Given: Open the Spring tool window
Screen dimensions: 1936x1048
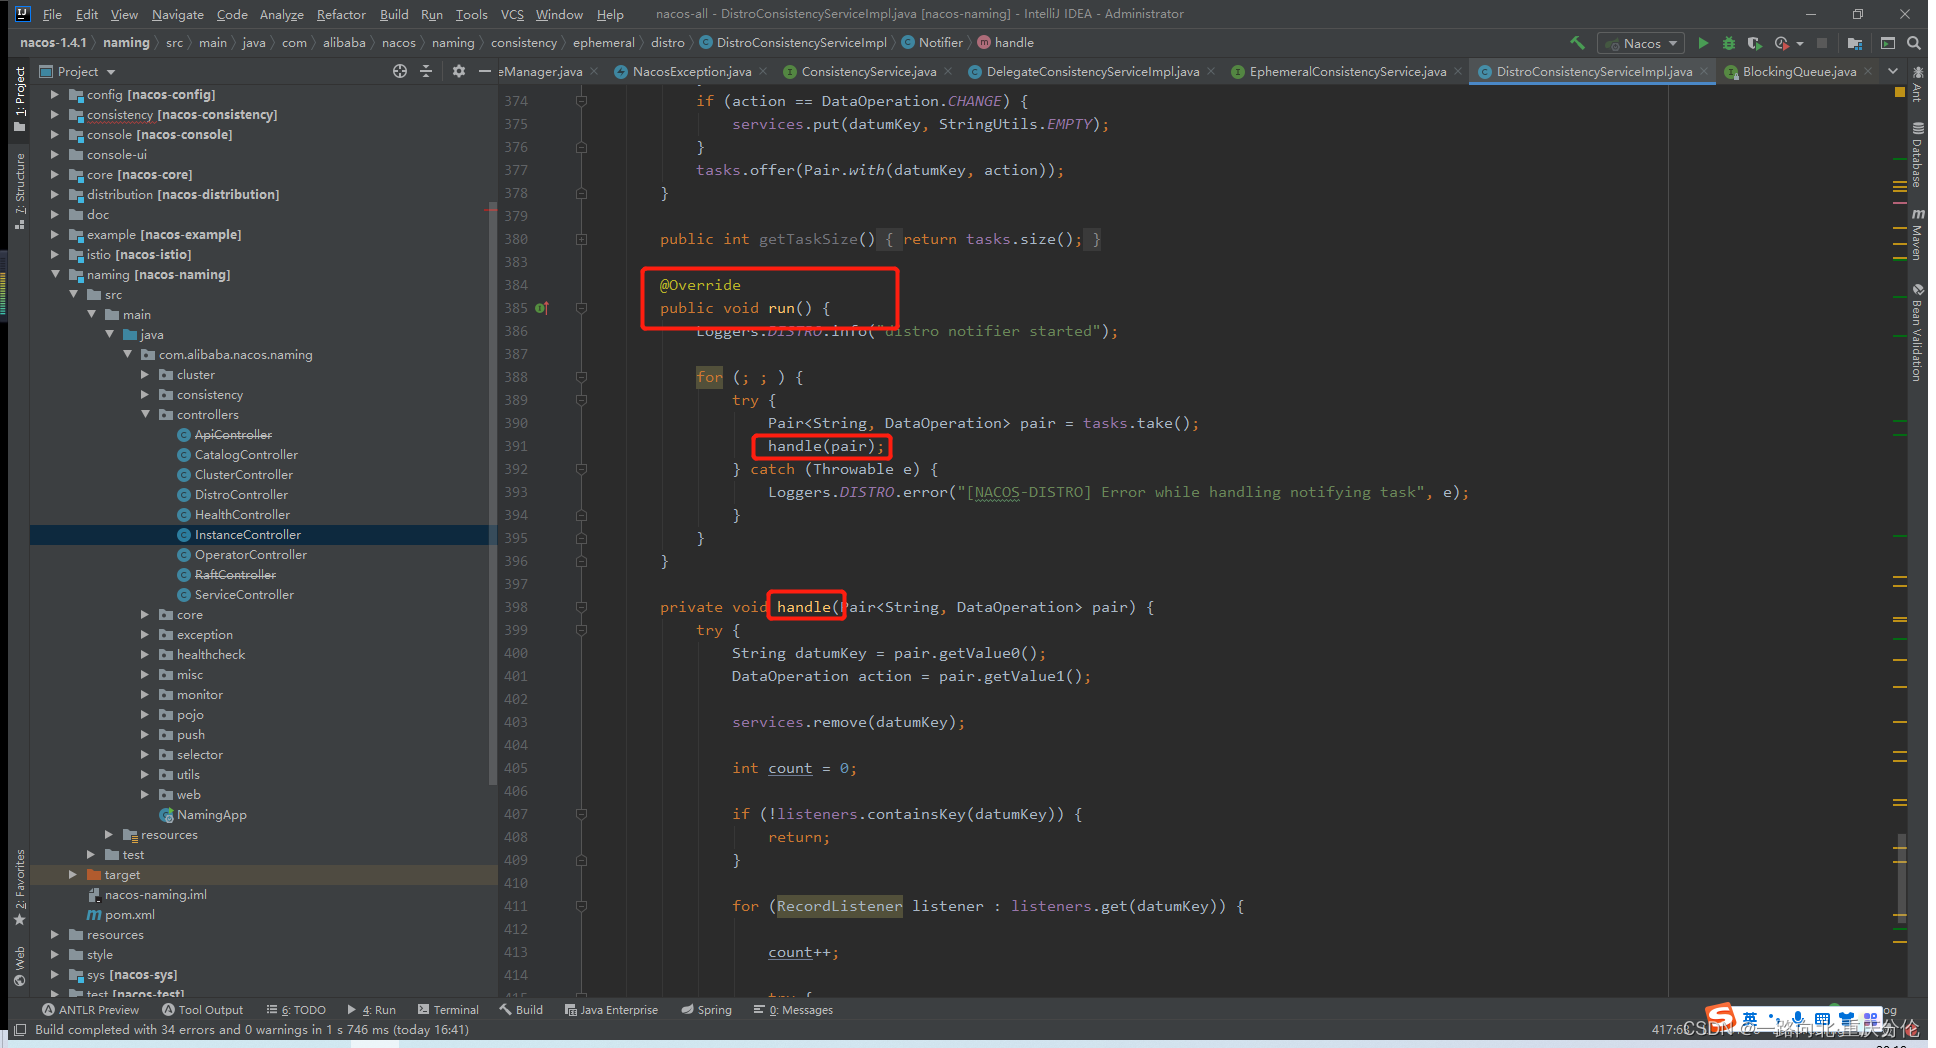Looking at the screenshot, I should pos(706,1010).
